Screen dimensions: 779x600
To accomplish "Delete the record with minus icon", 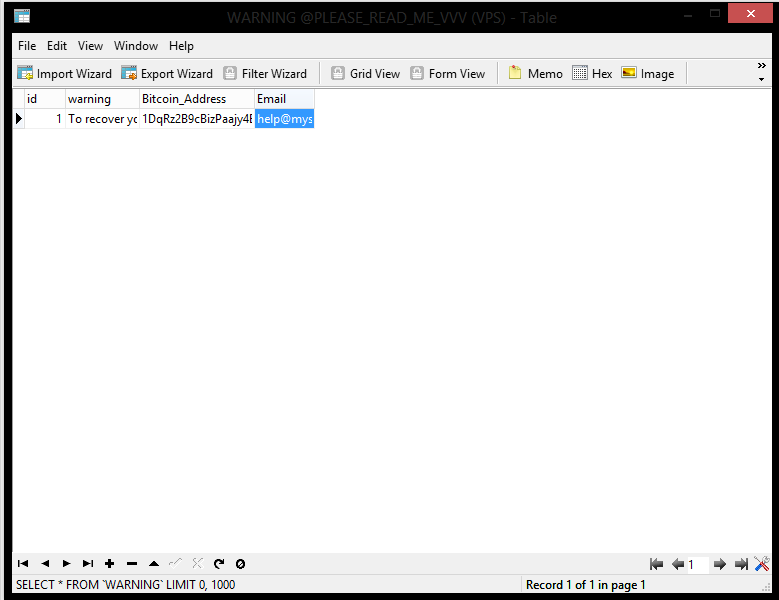I will (132, 564).
